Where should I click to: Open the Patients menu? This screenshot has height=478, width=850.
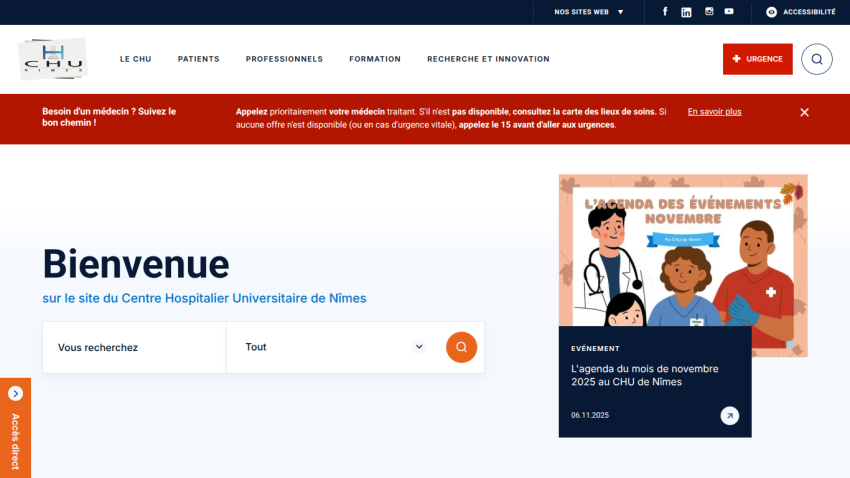click(198, 59)
